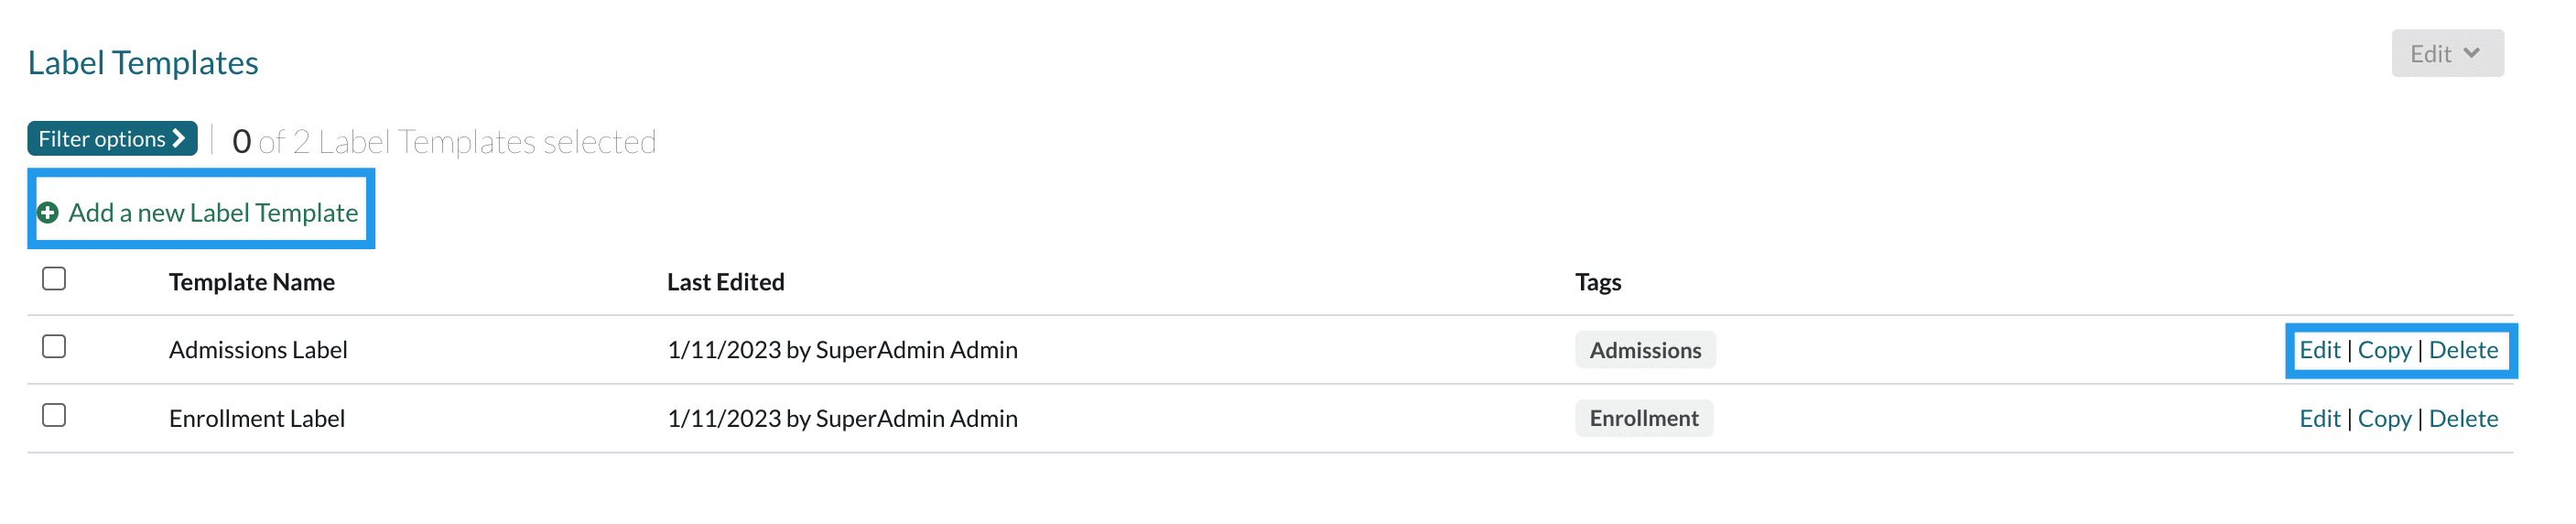Click the Label Templates page heading
Image resolution: width=2576 pixels, height=524 pixels.
pos(143,63)
